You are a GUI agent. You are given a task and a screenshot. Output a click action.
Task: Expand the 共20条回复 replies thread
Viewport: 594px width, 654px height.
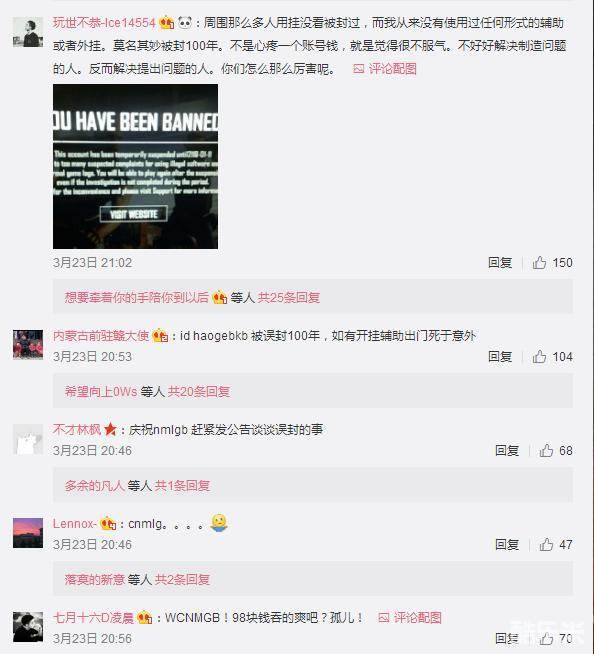point(199,391)
